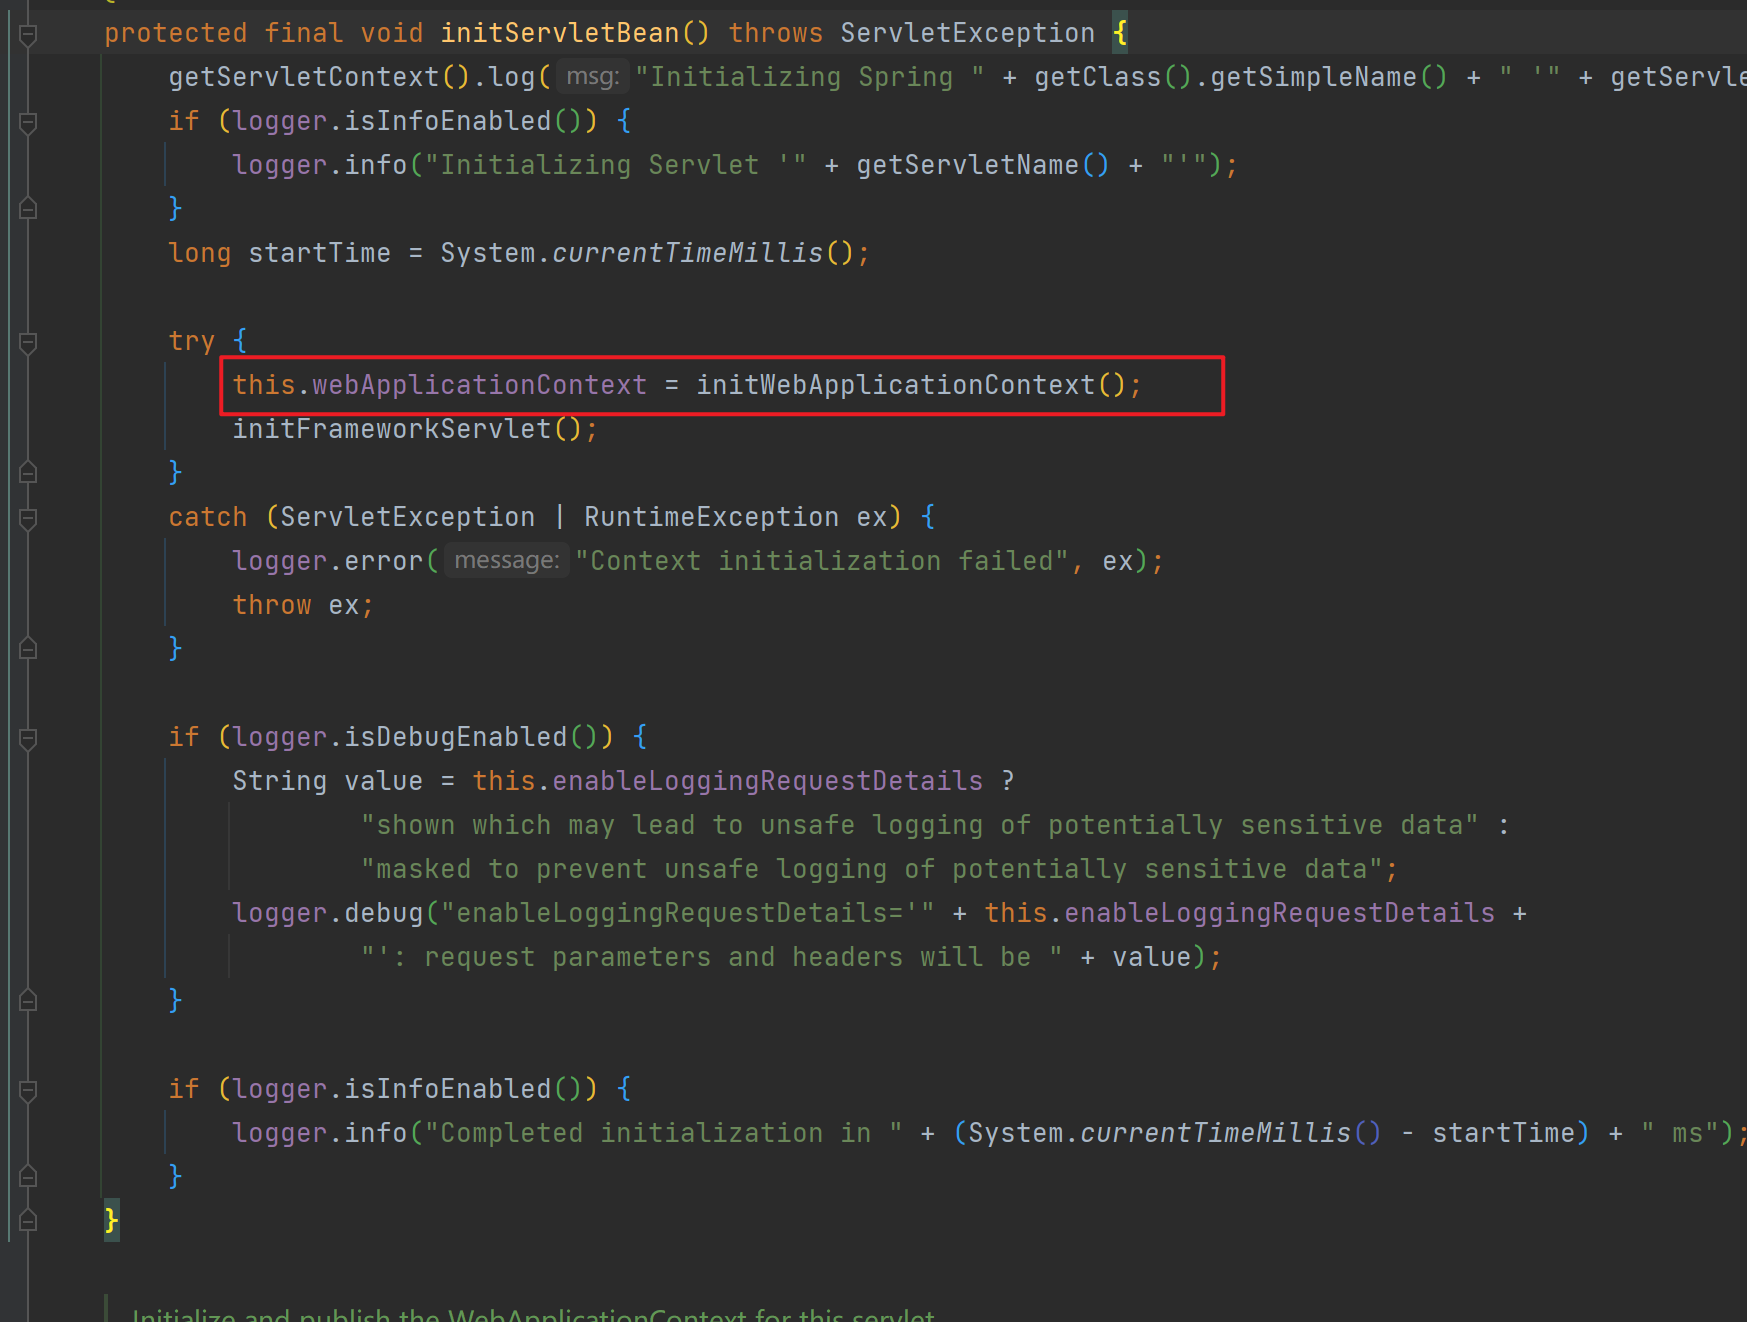Screen dimensions: 1747x1322
Task: Click currentTimeMillis in the startTime declaration
Action: (688, 253)
